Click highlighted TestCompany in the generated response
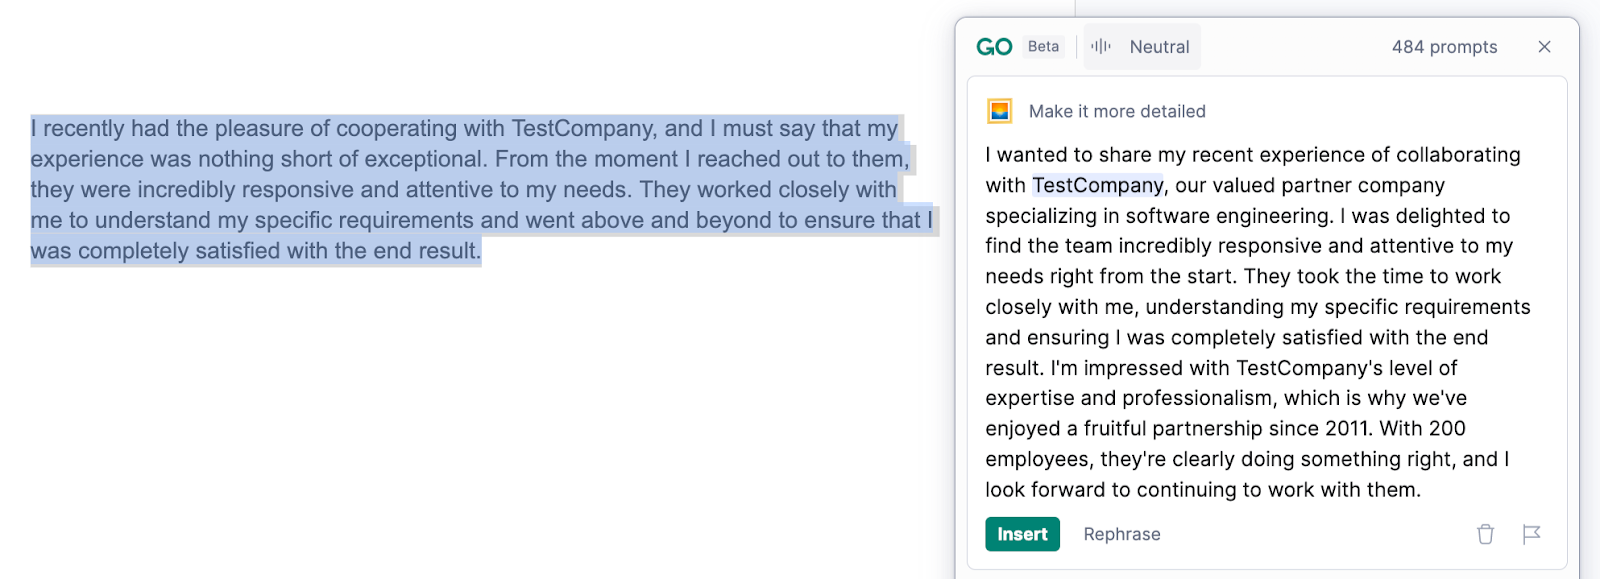This screenshot has width=1600, height=579. (x=1097, y=185)
